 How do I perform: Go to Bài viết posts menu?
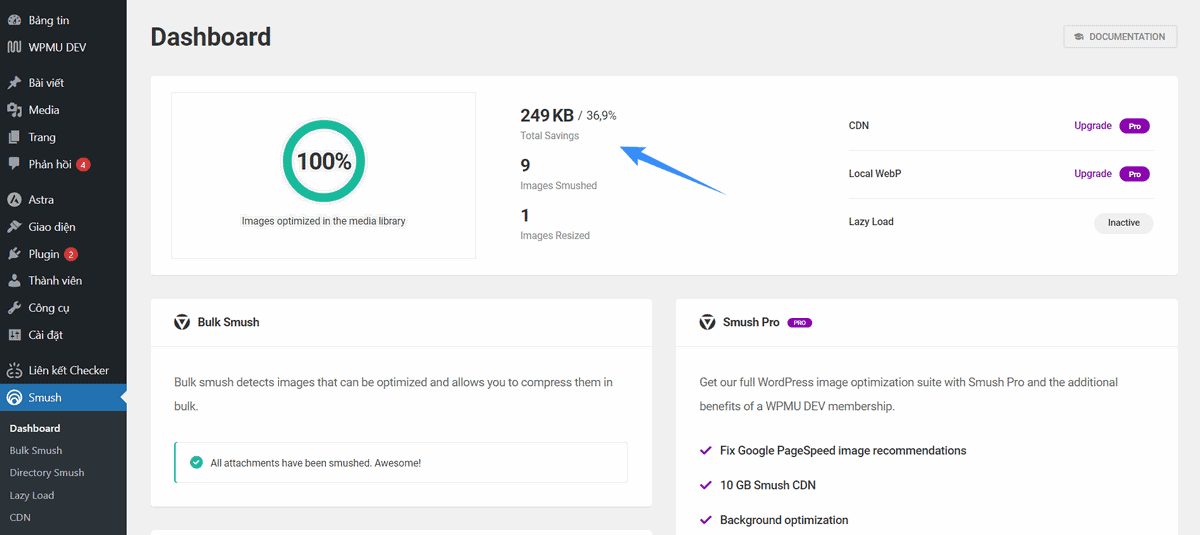[x=63, y=83]
